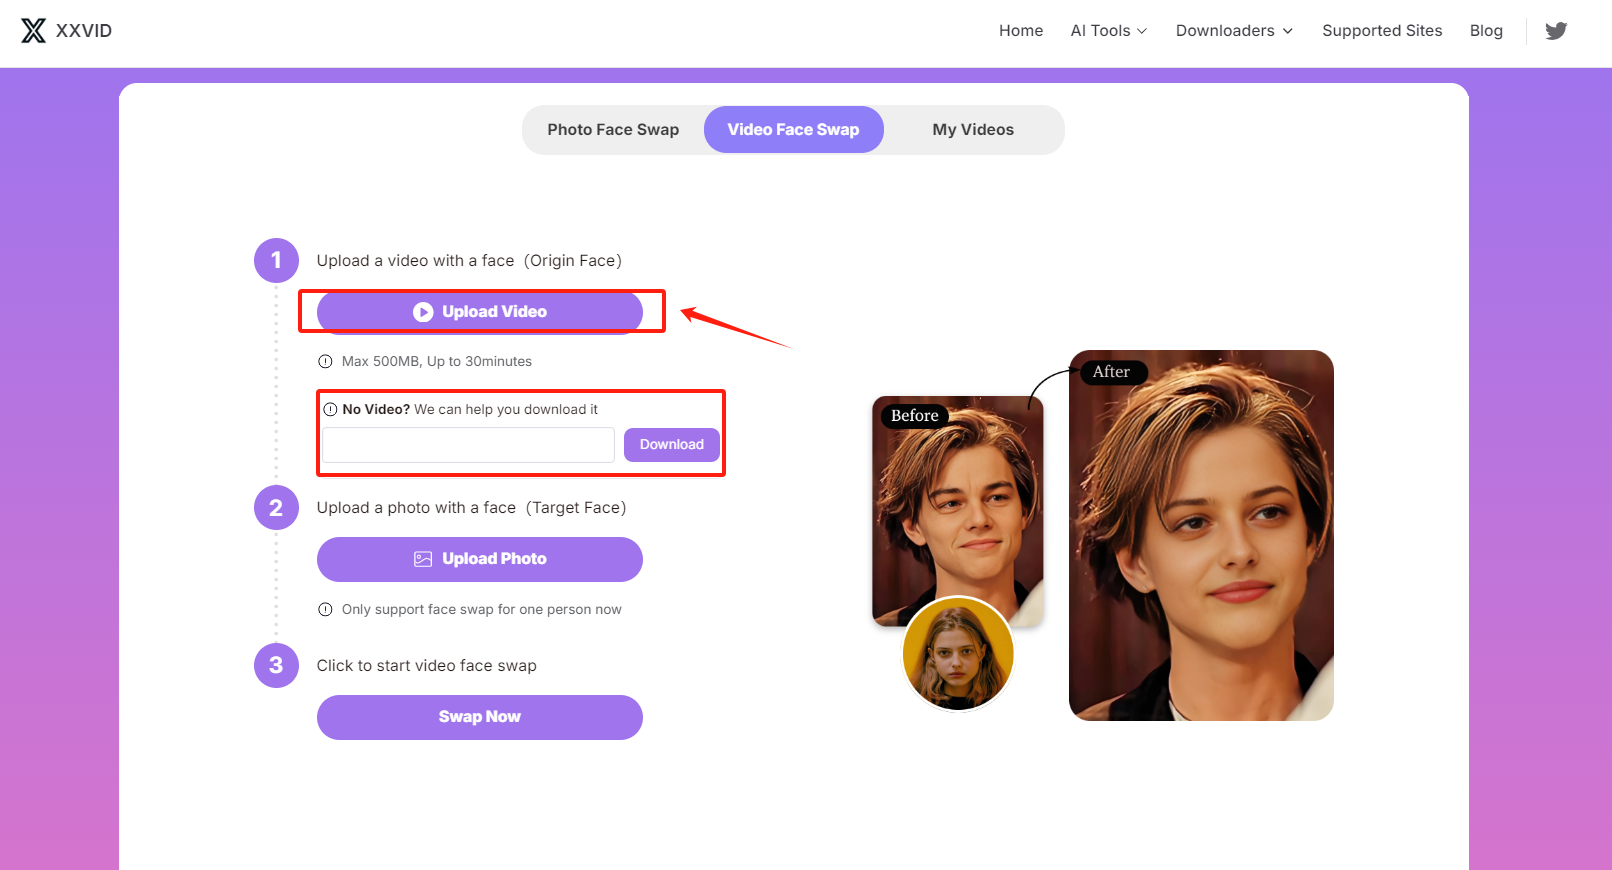Screen dimensions: 1612x870
Task: Click 'Click to start video face swap' text
Action: coord(427,666)
